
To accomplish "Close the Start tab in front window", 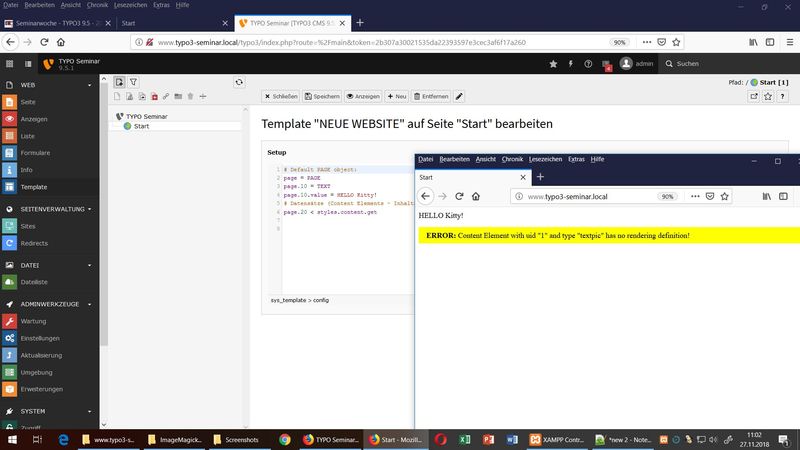I will [x=522, y=178].
